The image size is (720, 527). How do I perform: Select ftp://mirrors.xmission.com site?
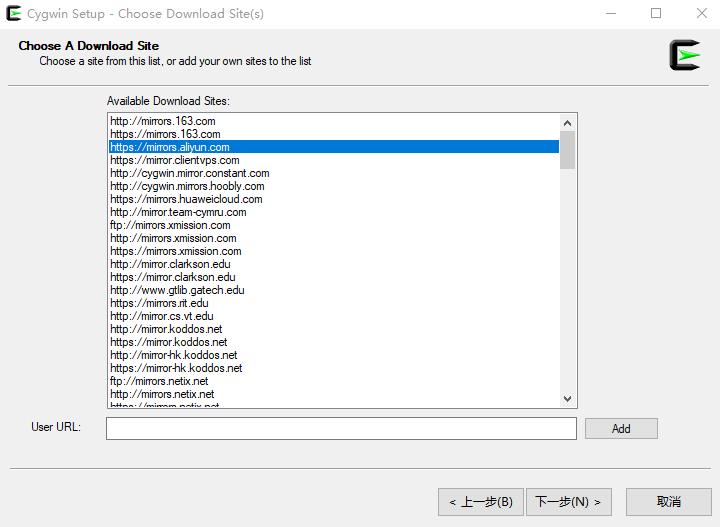point(334,225)
